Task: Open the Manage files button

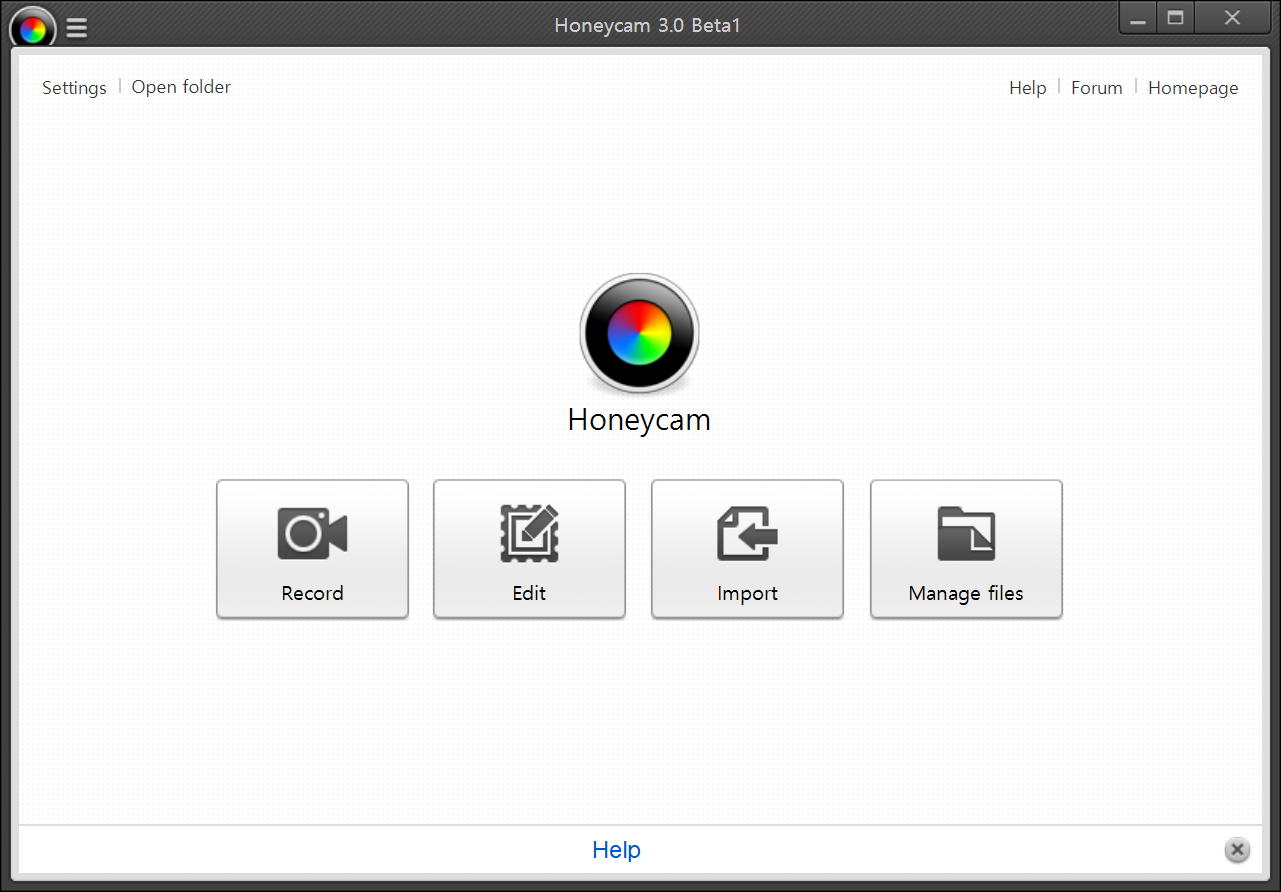Action: click(966, 549)
